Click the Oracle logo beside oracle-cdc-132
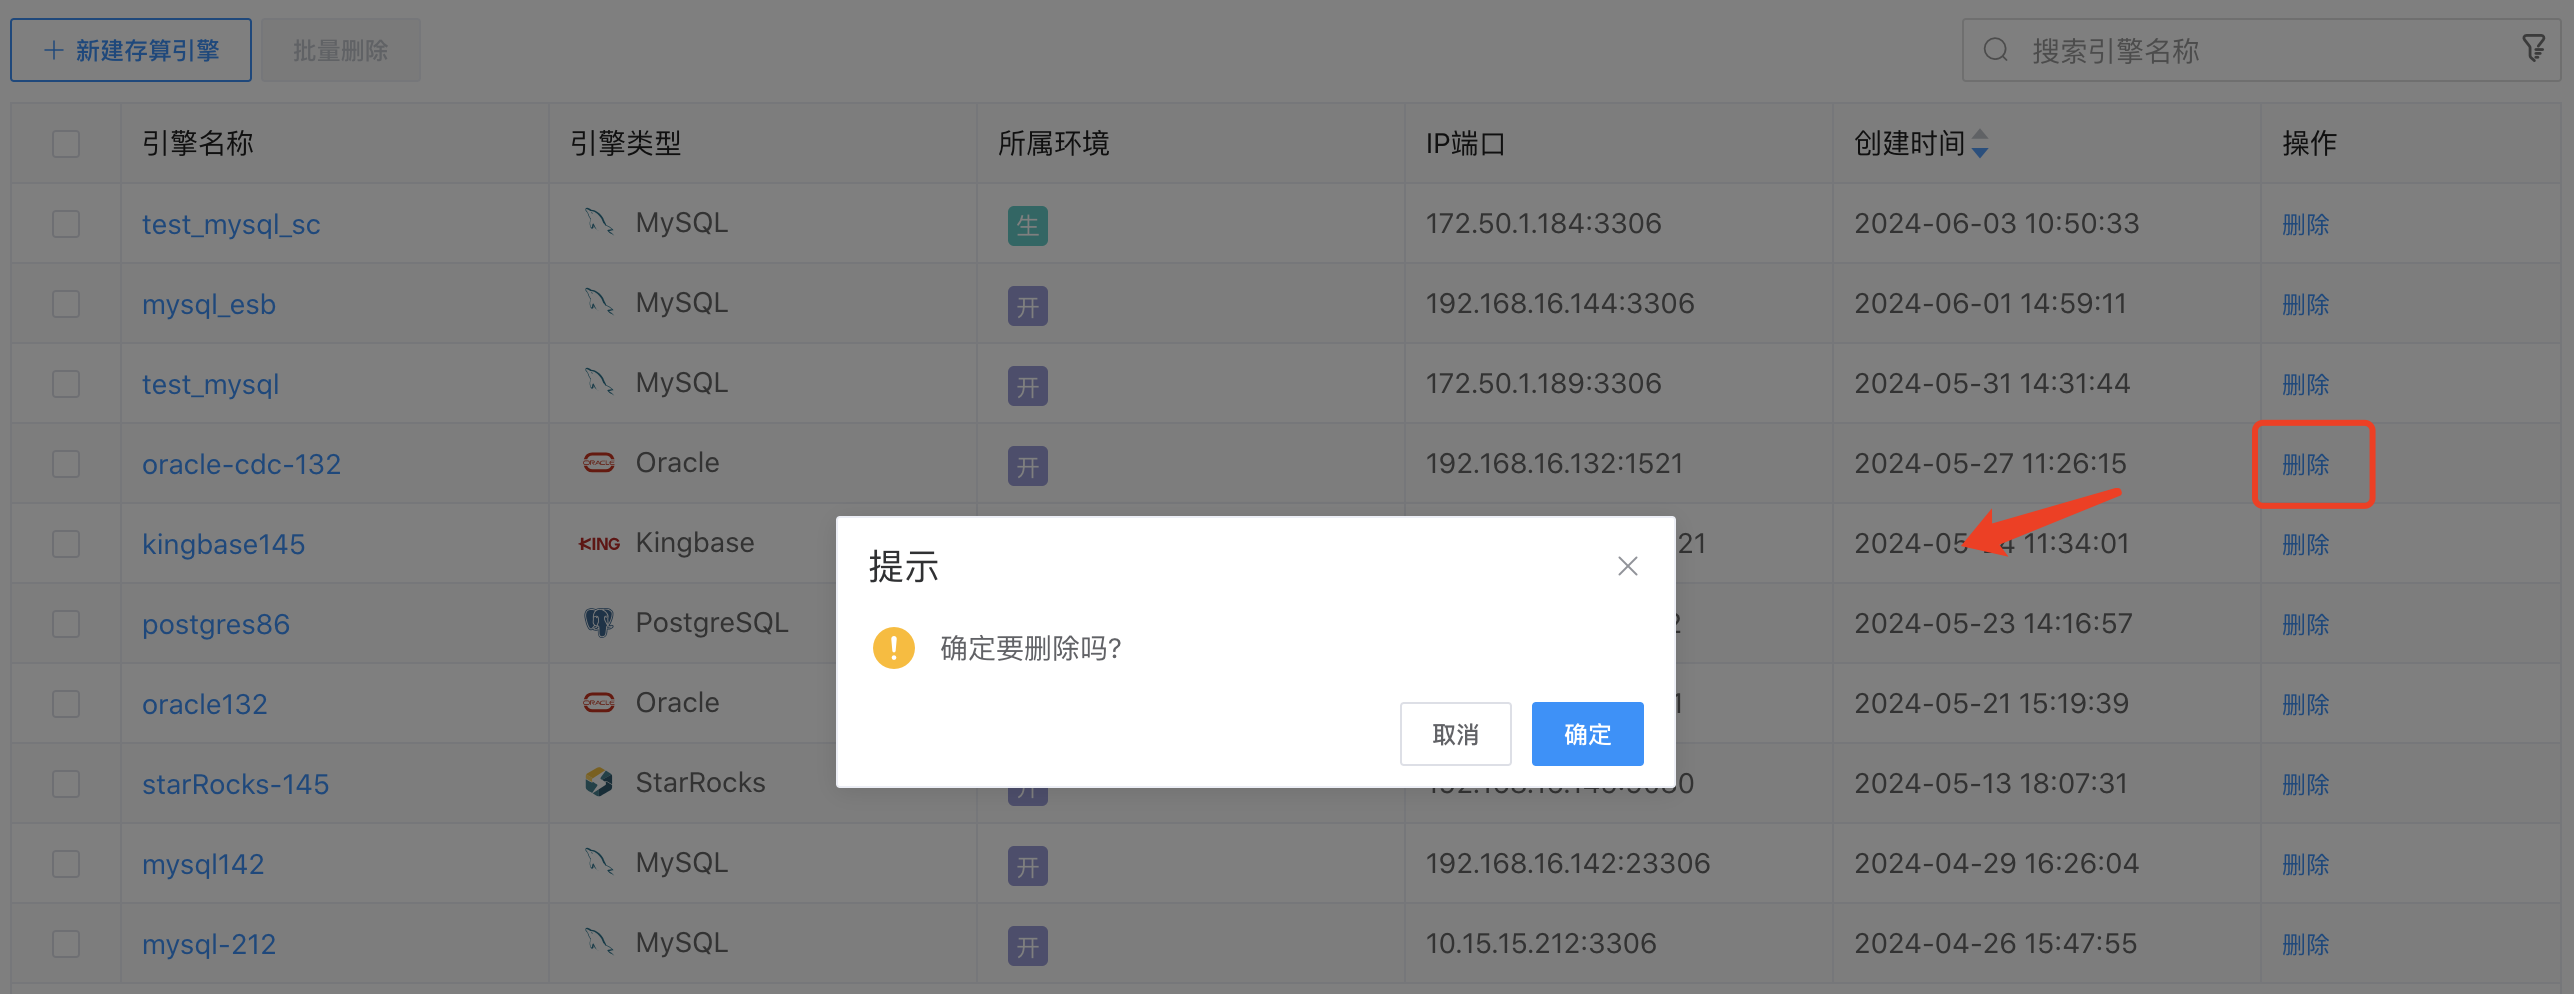Image resolution: width=2574 pixels, height=994 pixels. pos(599,462)
